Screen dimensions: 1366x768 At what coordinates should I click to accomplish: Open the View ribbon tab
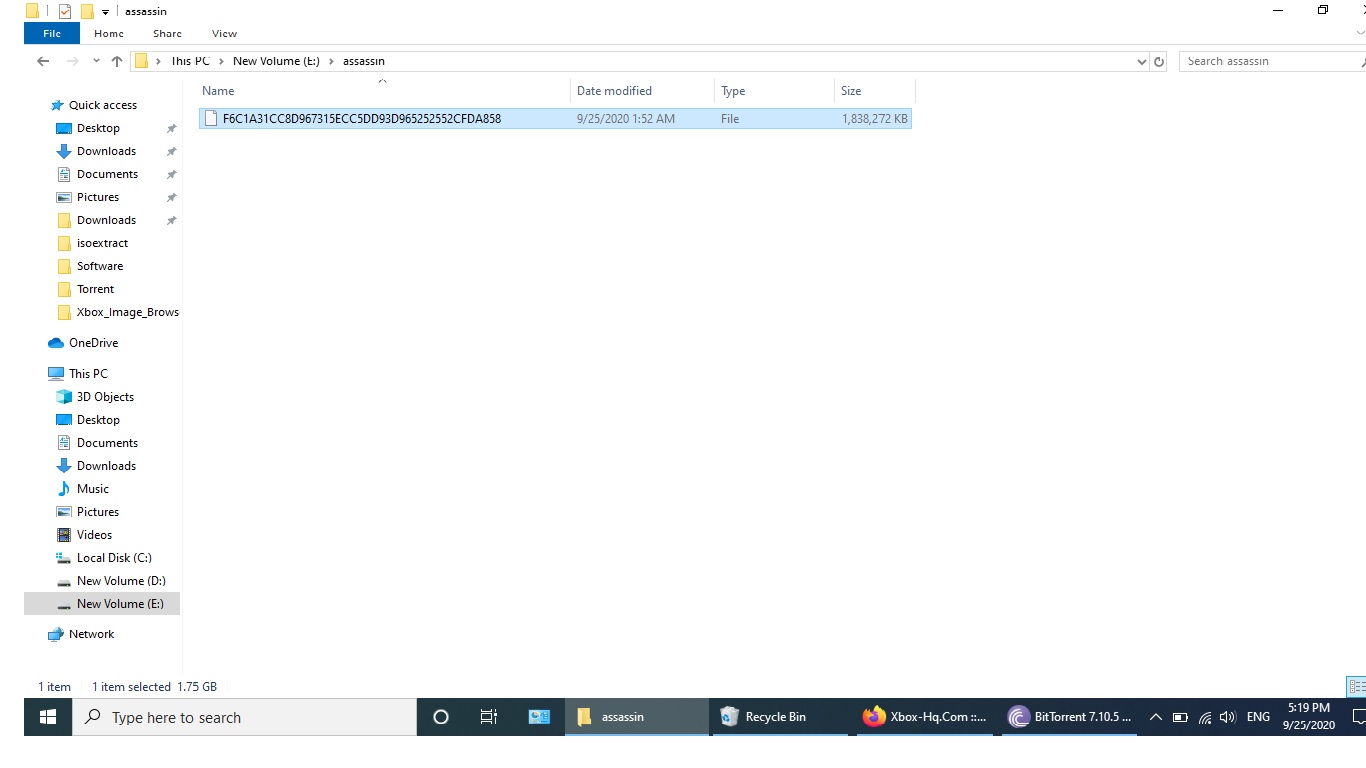pyautogui.click(x=224, y=33)
